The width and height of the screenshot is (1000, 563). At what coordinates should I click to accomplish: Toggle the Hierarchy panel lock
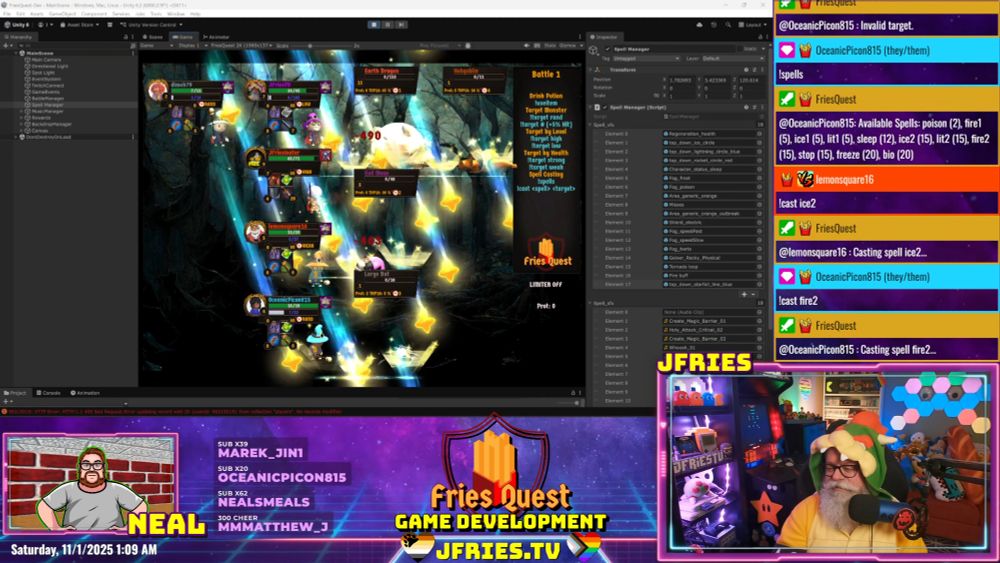[125, 37]
